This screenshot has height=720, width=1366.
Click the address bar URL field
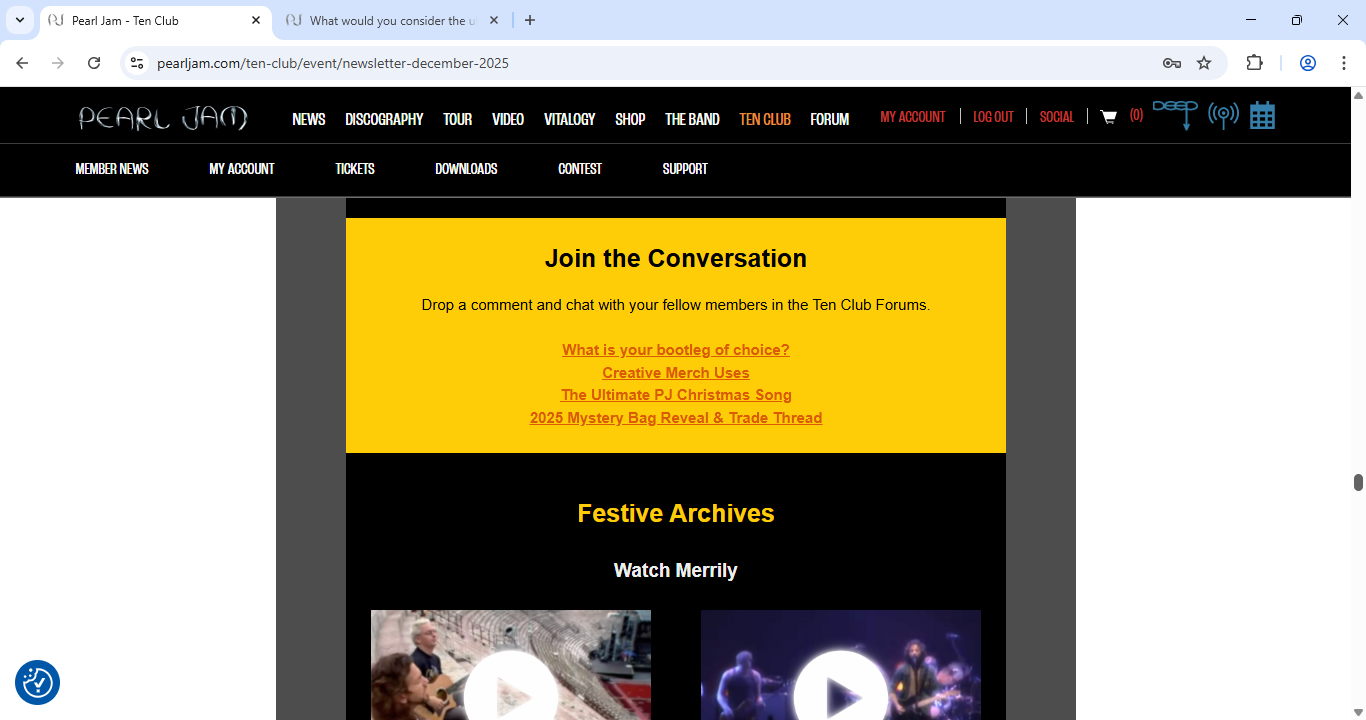[x=640, y=63]
